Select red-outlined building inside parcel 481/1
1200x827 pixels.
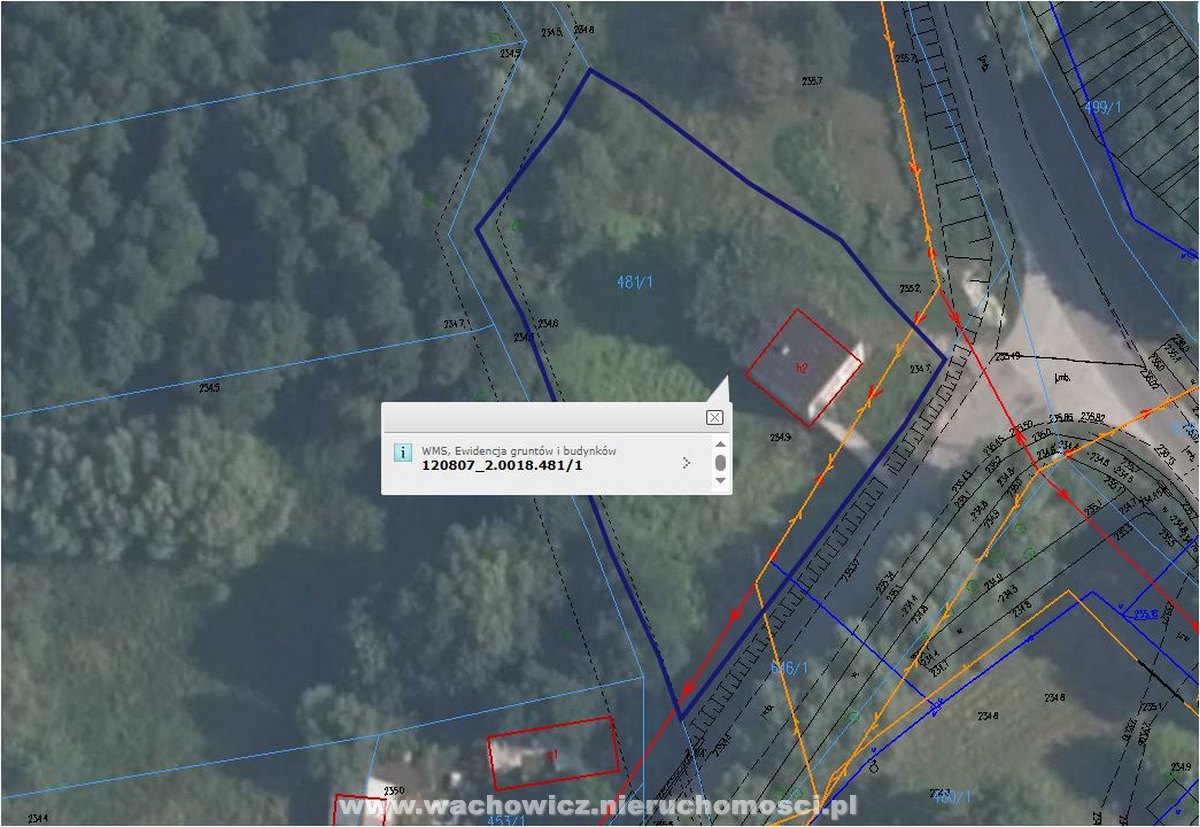803,365
